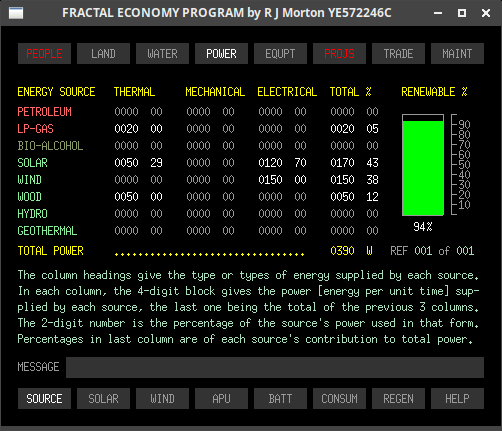
Task: Select the WIND energy source row label
Action: [x=29, y=180]
